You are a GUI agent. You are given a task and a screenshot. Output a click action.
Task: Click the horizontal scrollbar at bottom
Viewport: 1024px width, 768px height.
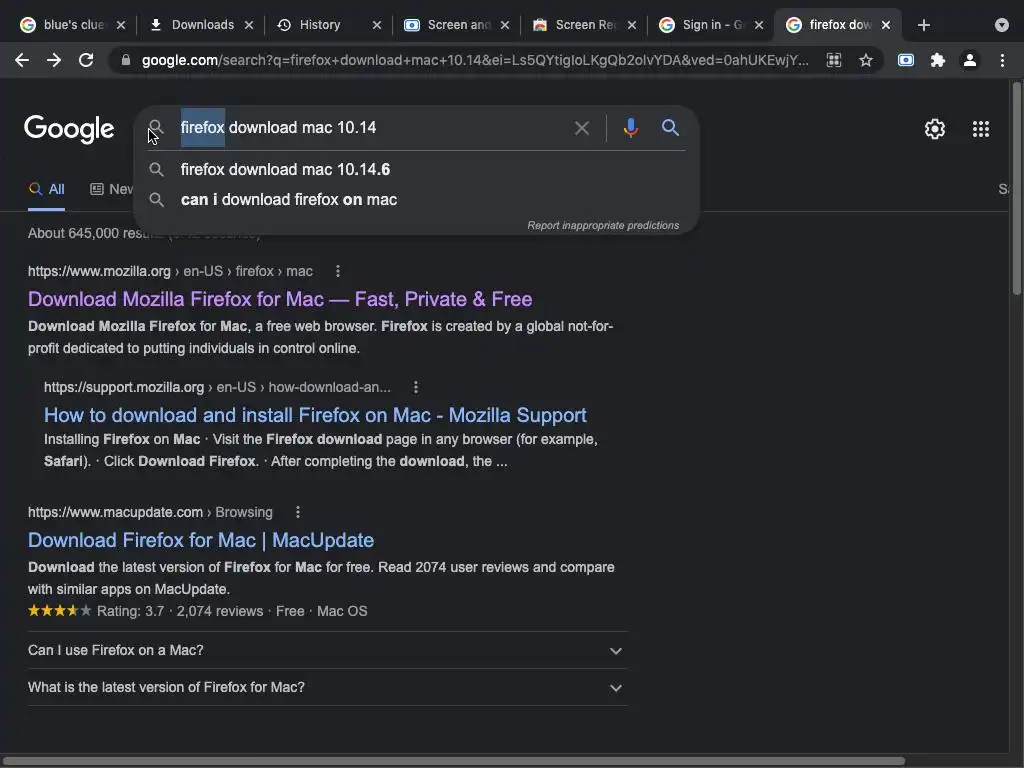tap(453, 761)
